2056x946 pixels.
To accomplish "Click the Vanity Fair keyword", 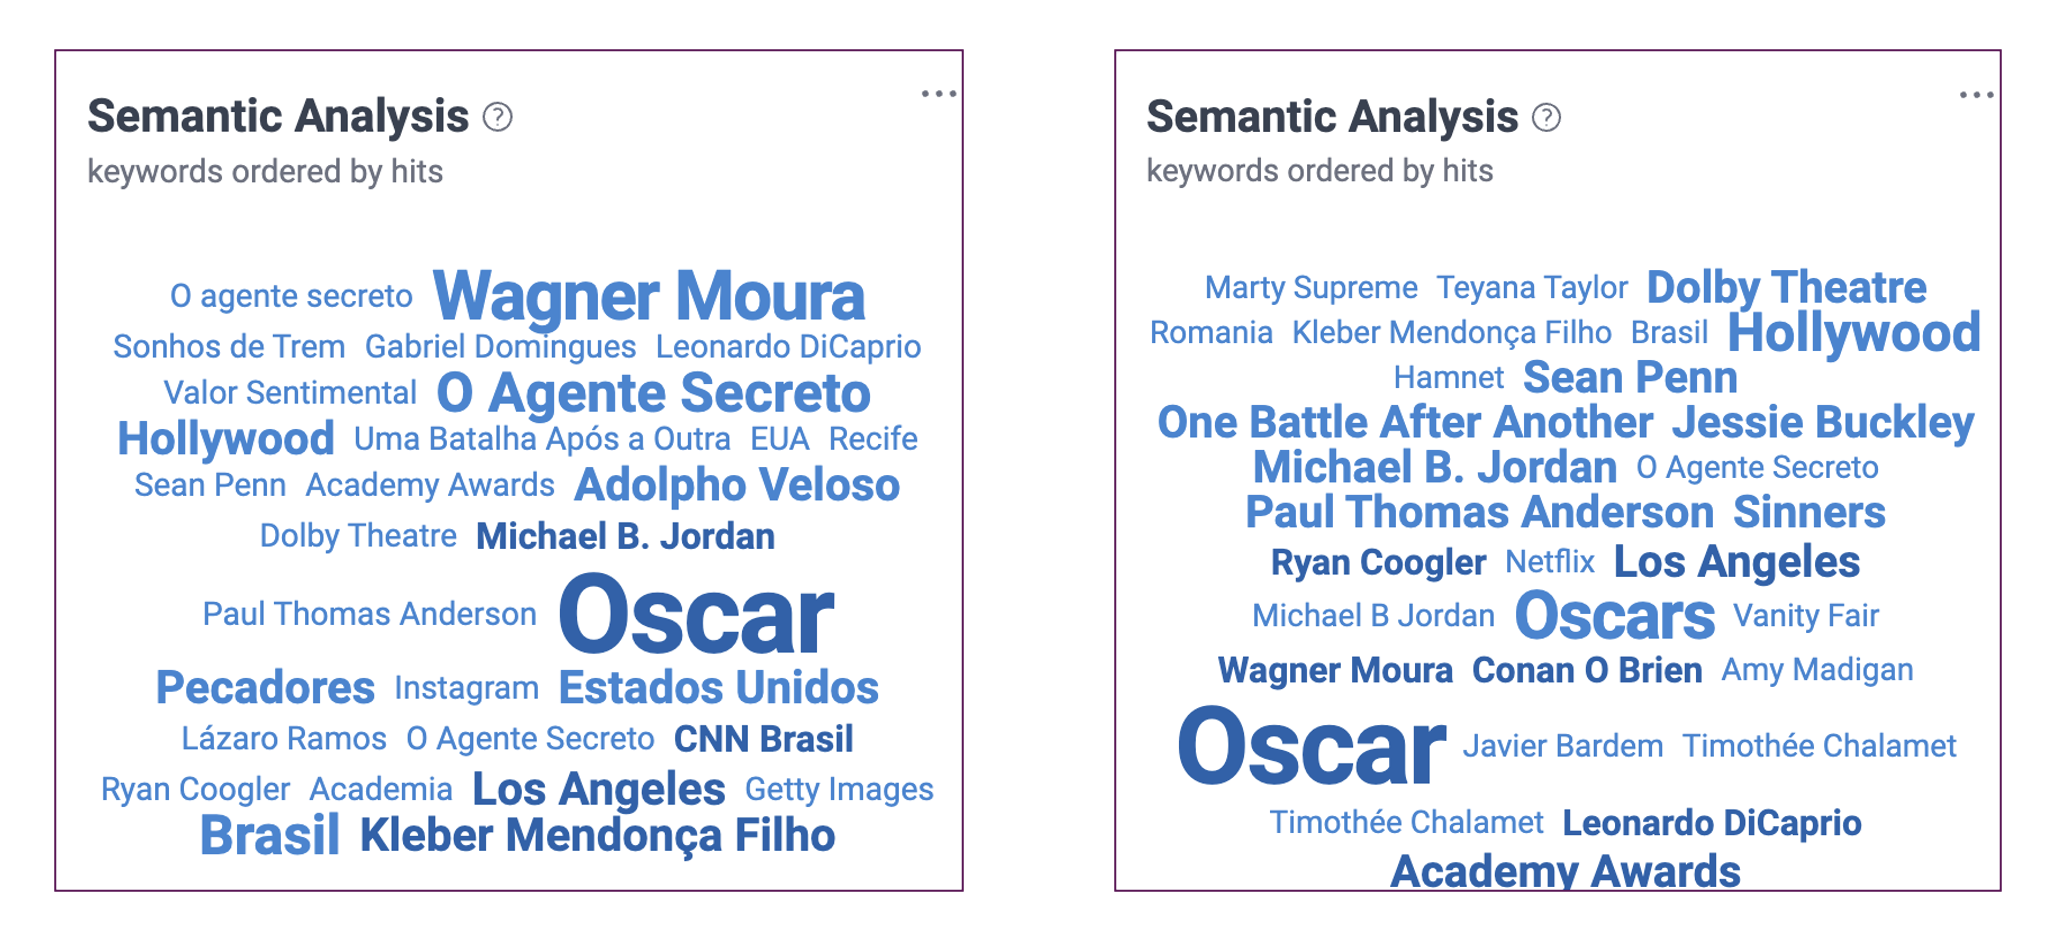I will (x=1806, y=616).
